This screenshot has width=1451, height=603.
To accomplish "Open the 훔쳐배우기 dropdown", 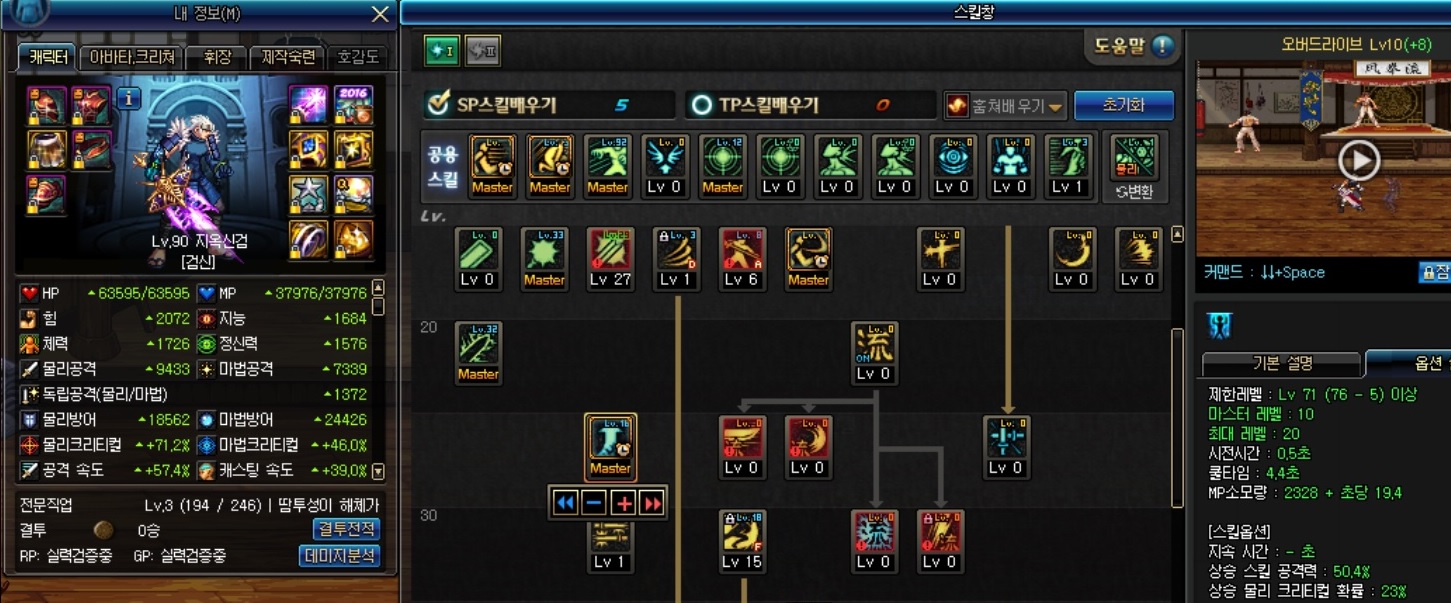I will click(1005, 105).
